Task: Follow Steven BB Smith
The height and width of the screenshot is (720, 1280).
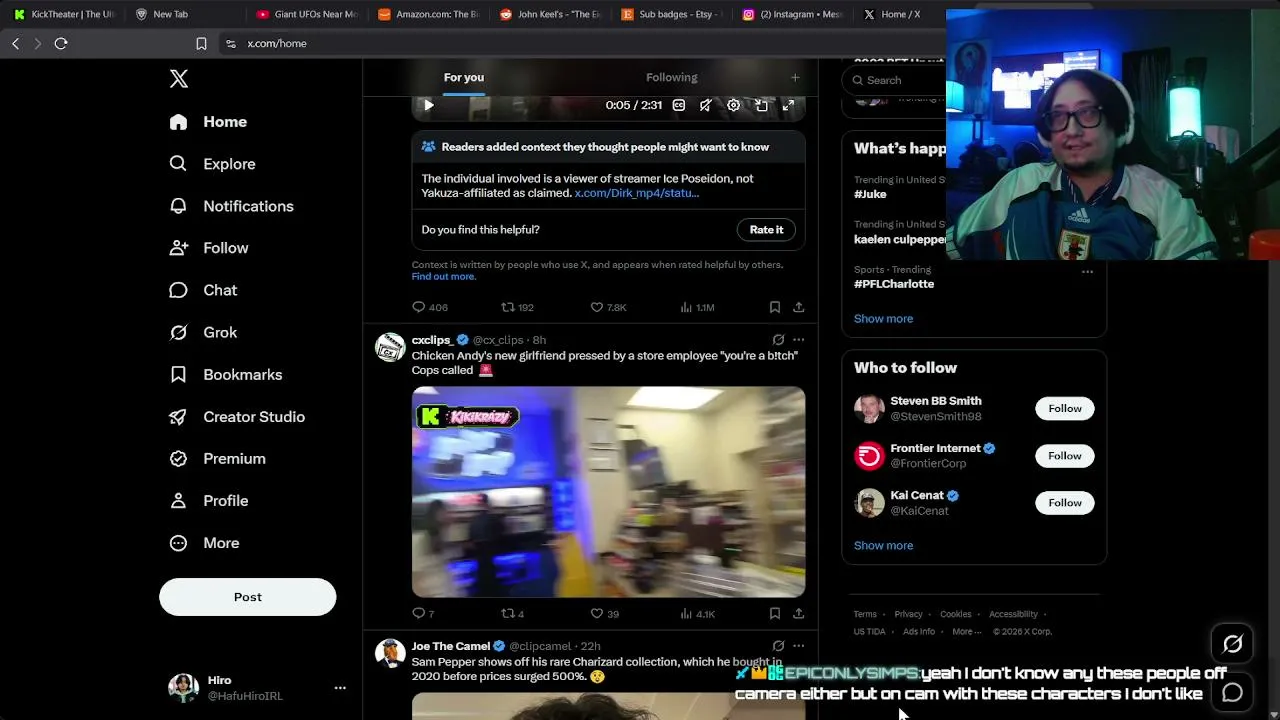Action: click(1065, 408)
